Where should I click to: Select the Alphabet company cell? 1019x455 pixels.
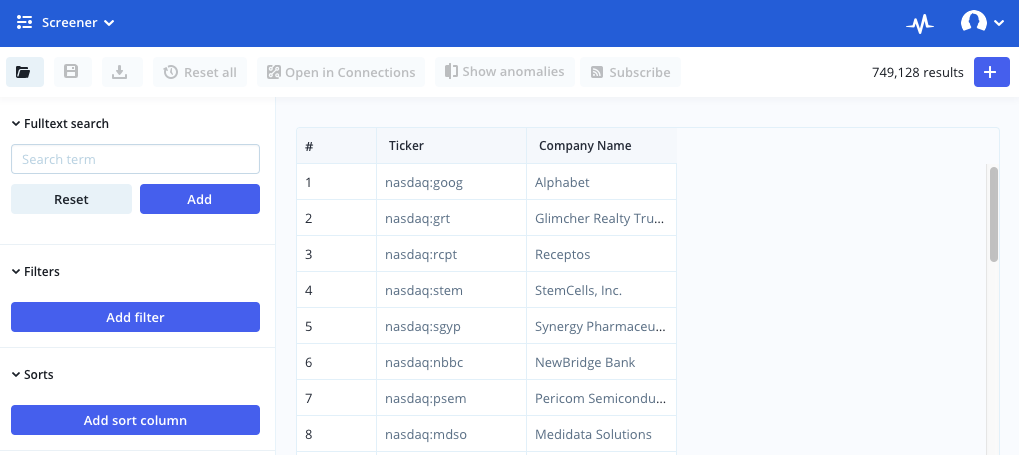click(602, 182)
